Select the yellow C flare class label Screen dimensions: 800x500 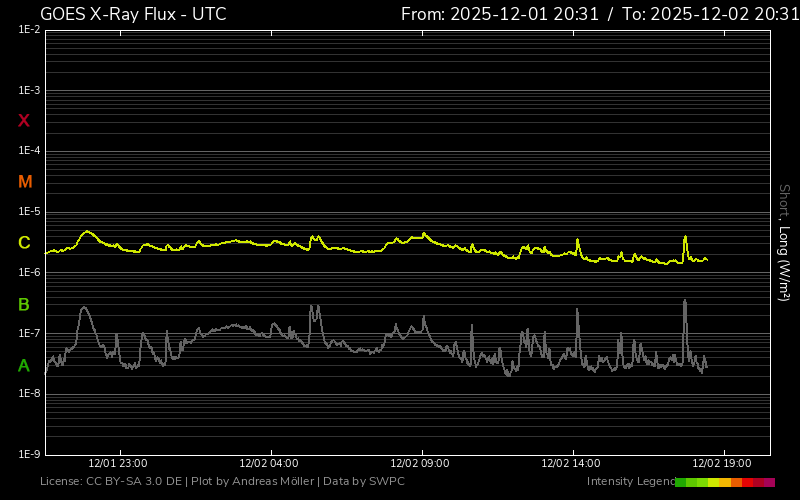24,243
